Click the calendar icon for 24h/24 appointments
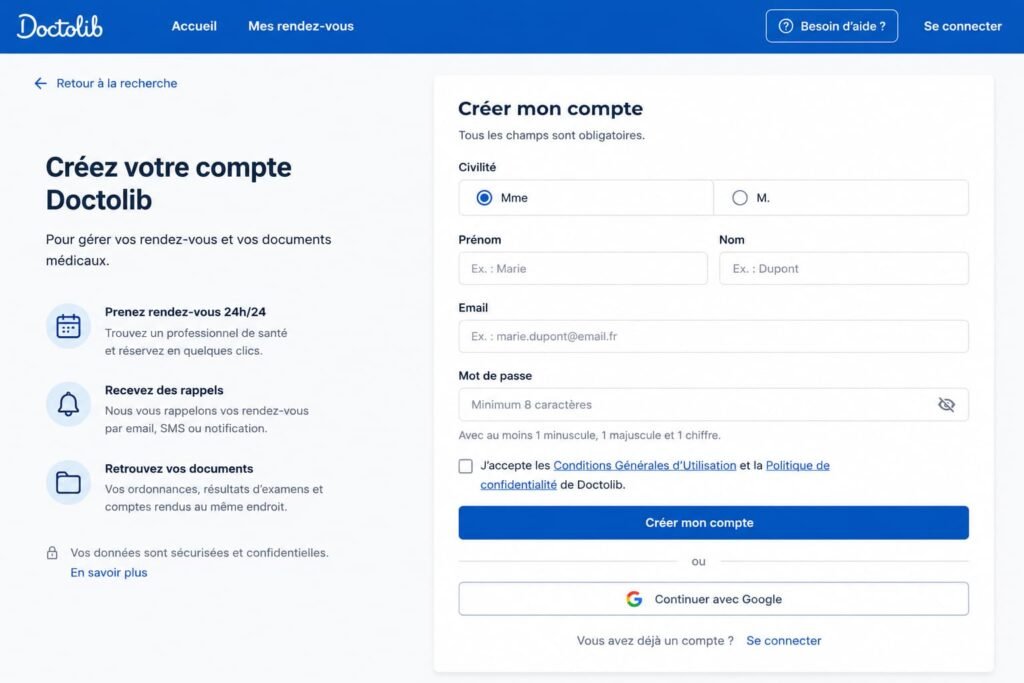The width and height of the screenshot is (1024, 683). [x=69, y=326]
